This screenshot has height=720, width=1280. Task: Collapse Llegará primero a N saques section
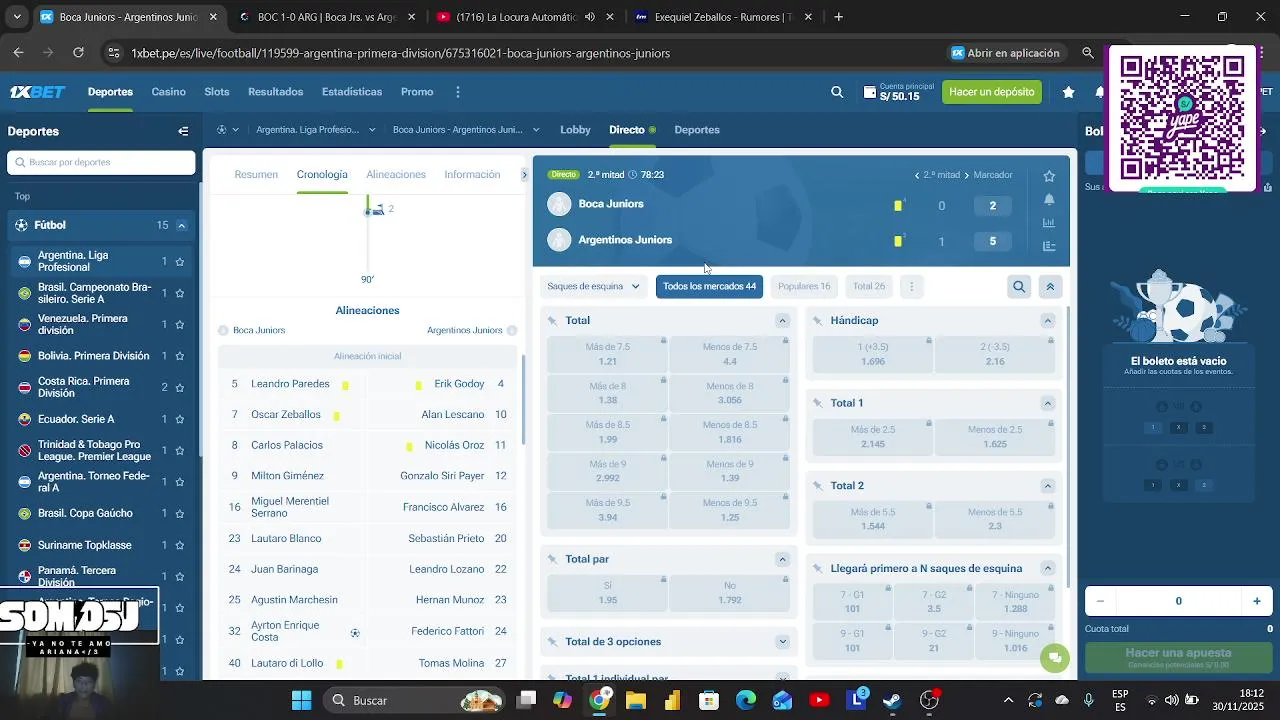(1047, 569)
